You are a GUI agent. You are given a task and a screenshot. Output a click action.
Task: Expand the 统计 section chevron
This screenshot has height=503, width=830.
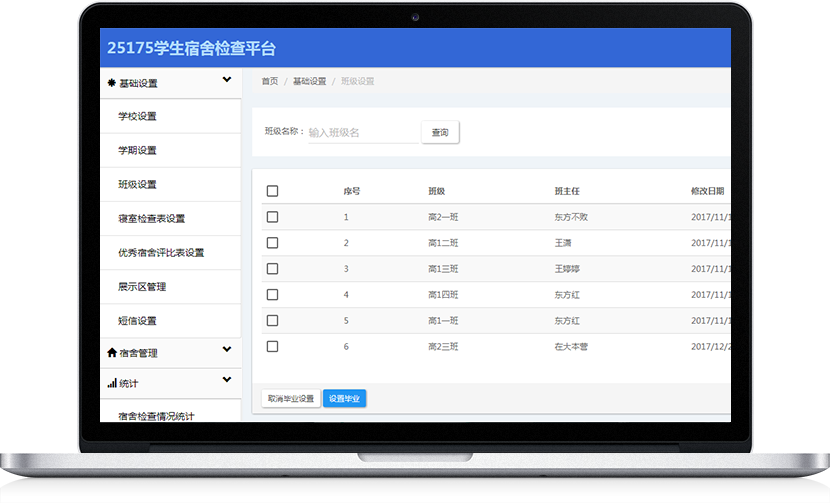coord(227,380)
